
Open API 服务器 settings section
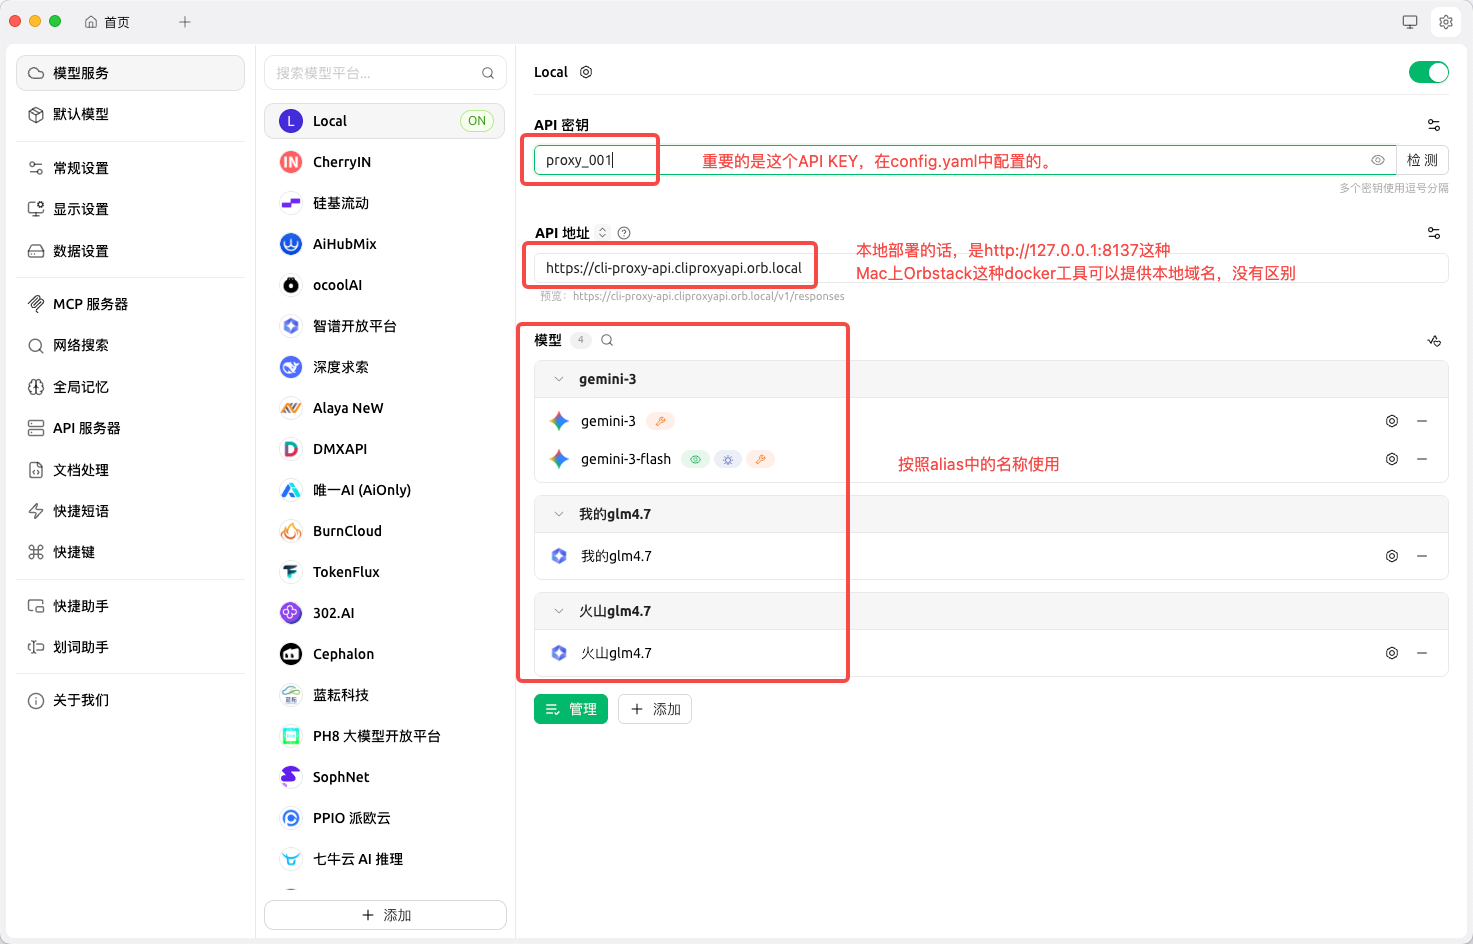(x=131, y=428)
